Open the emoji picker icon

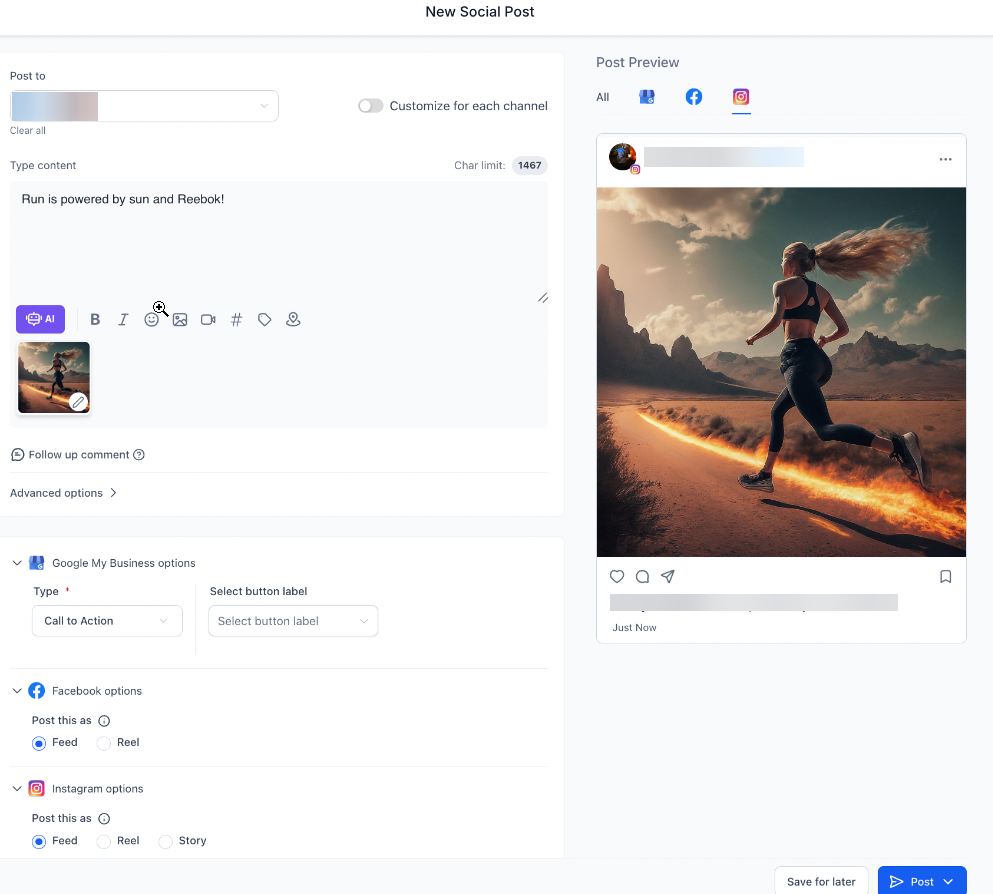[151, 320]
